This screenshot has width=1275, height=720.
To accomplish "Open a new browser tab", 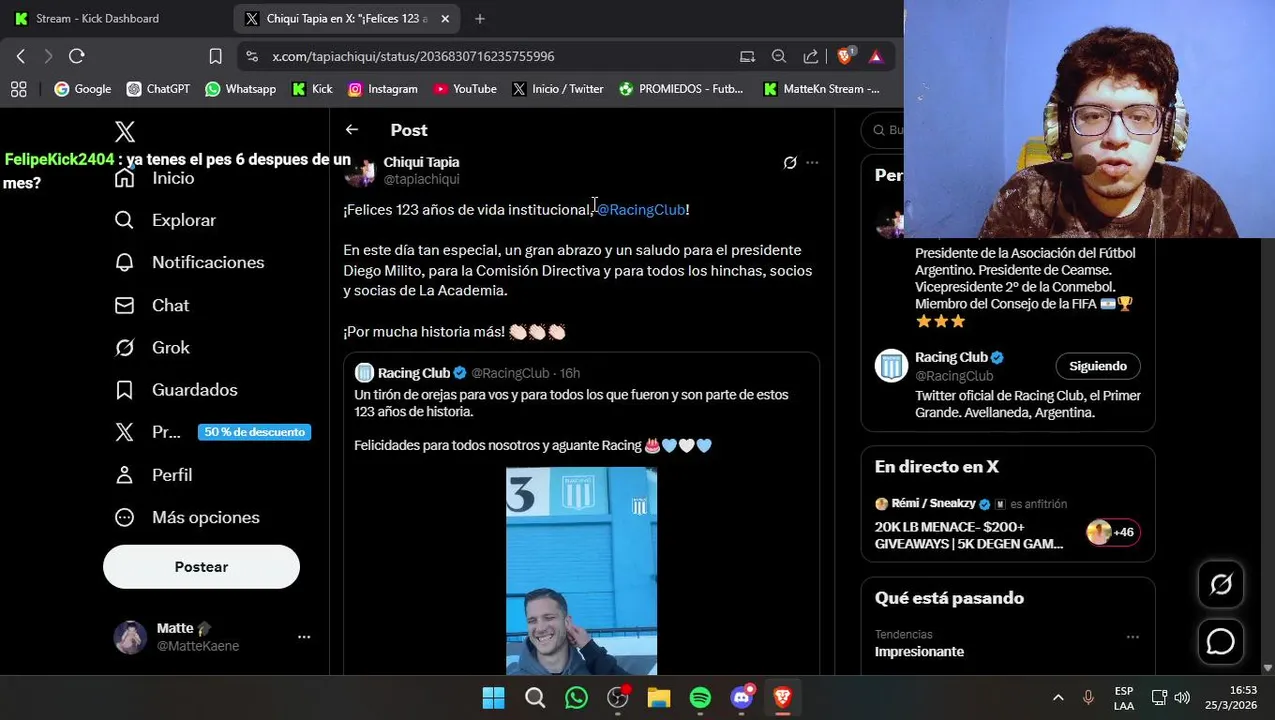I will (480, 19).
